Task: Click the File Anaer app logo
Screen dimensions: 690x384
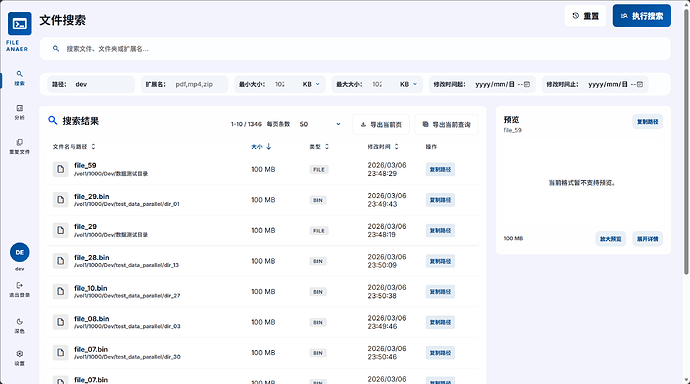Action: pyautogui.click(x=20, y=24)
